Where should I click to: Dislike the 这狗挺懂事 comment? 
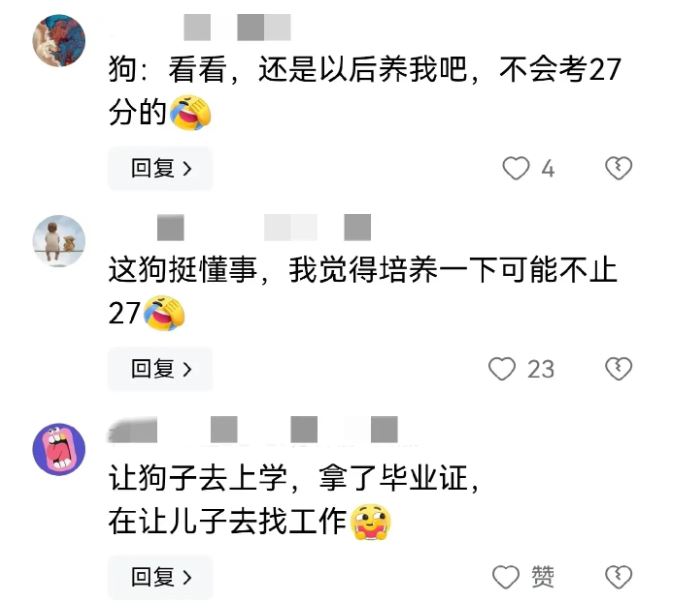point(618,368)
